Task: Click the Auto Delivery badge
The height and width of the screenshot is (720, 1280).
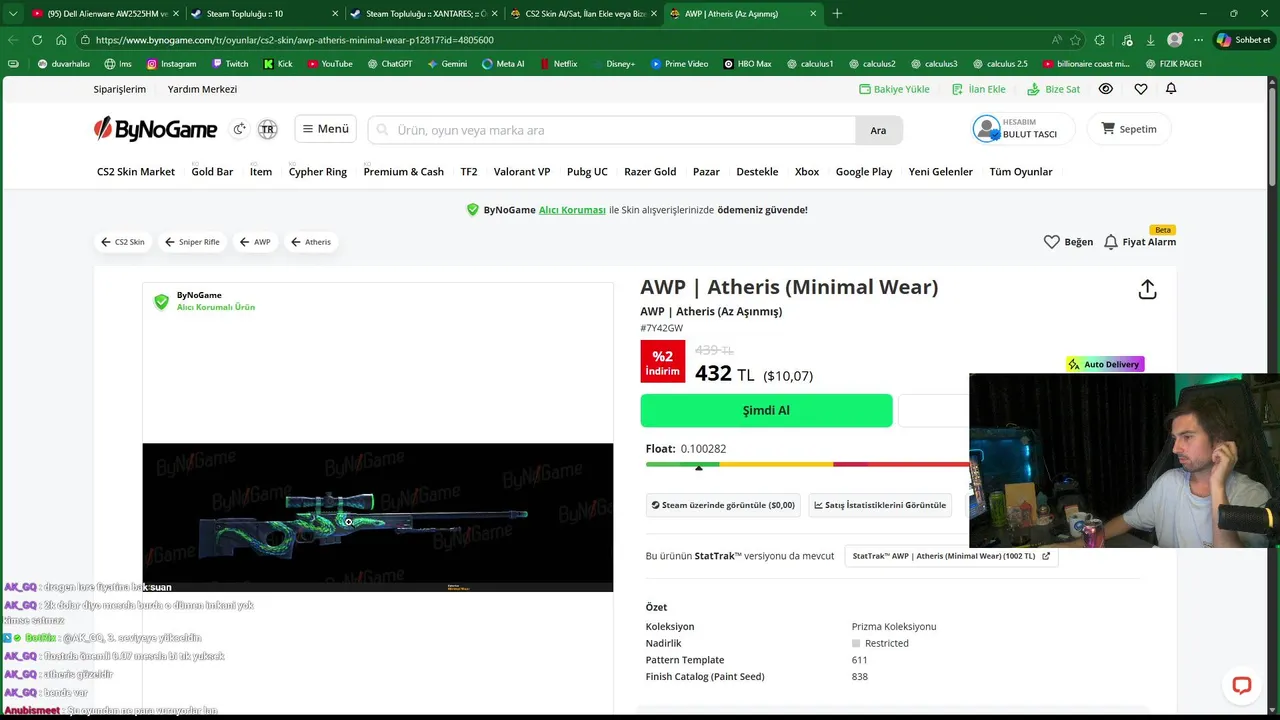Action: [x=1105, y=364]
